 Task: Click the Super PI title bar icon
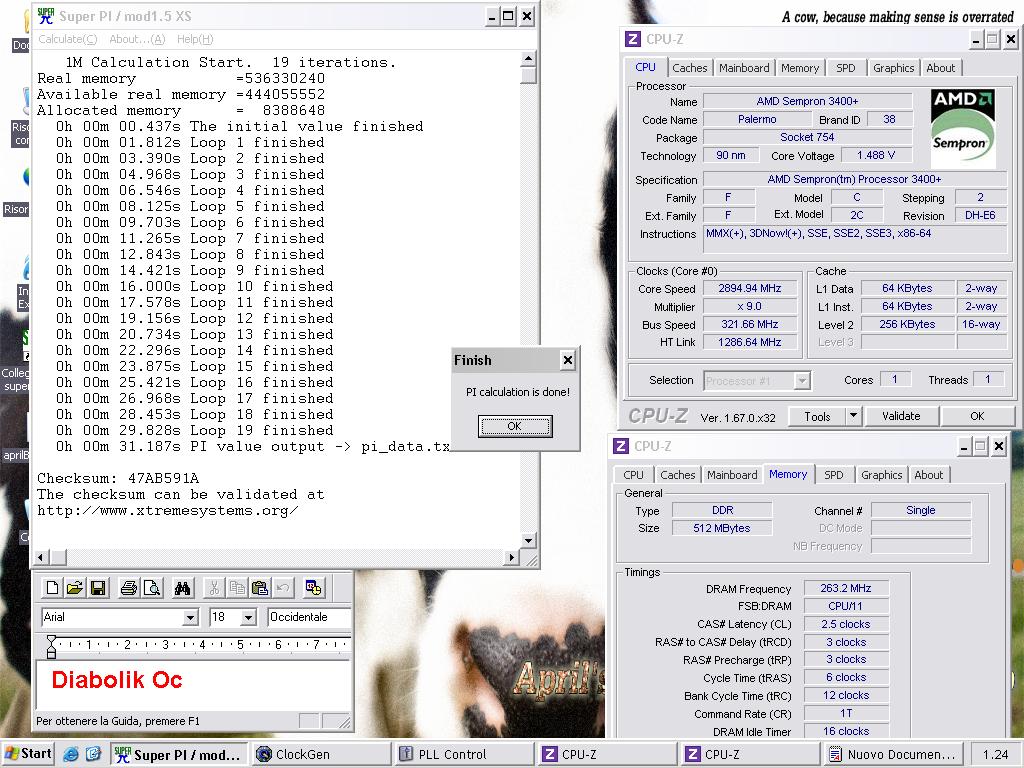(x=46, y=16)
